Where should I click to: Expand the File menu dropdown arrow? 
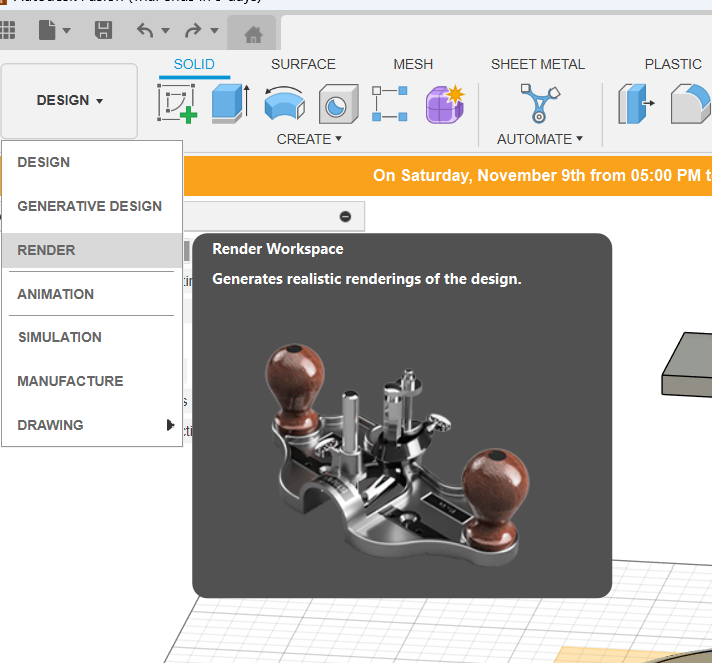point(66,31)
